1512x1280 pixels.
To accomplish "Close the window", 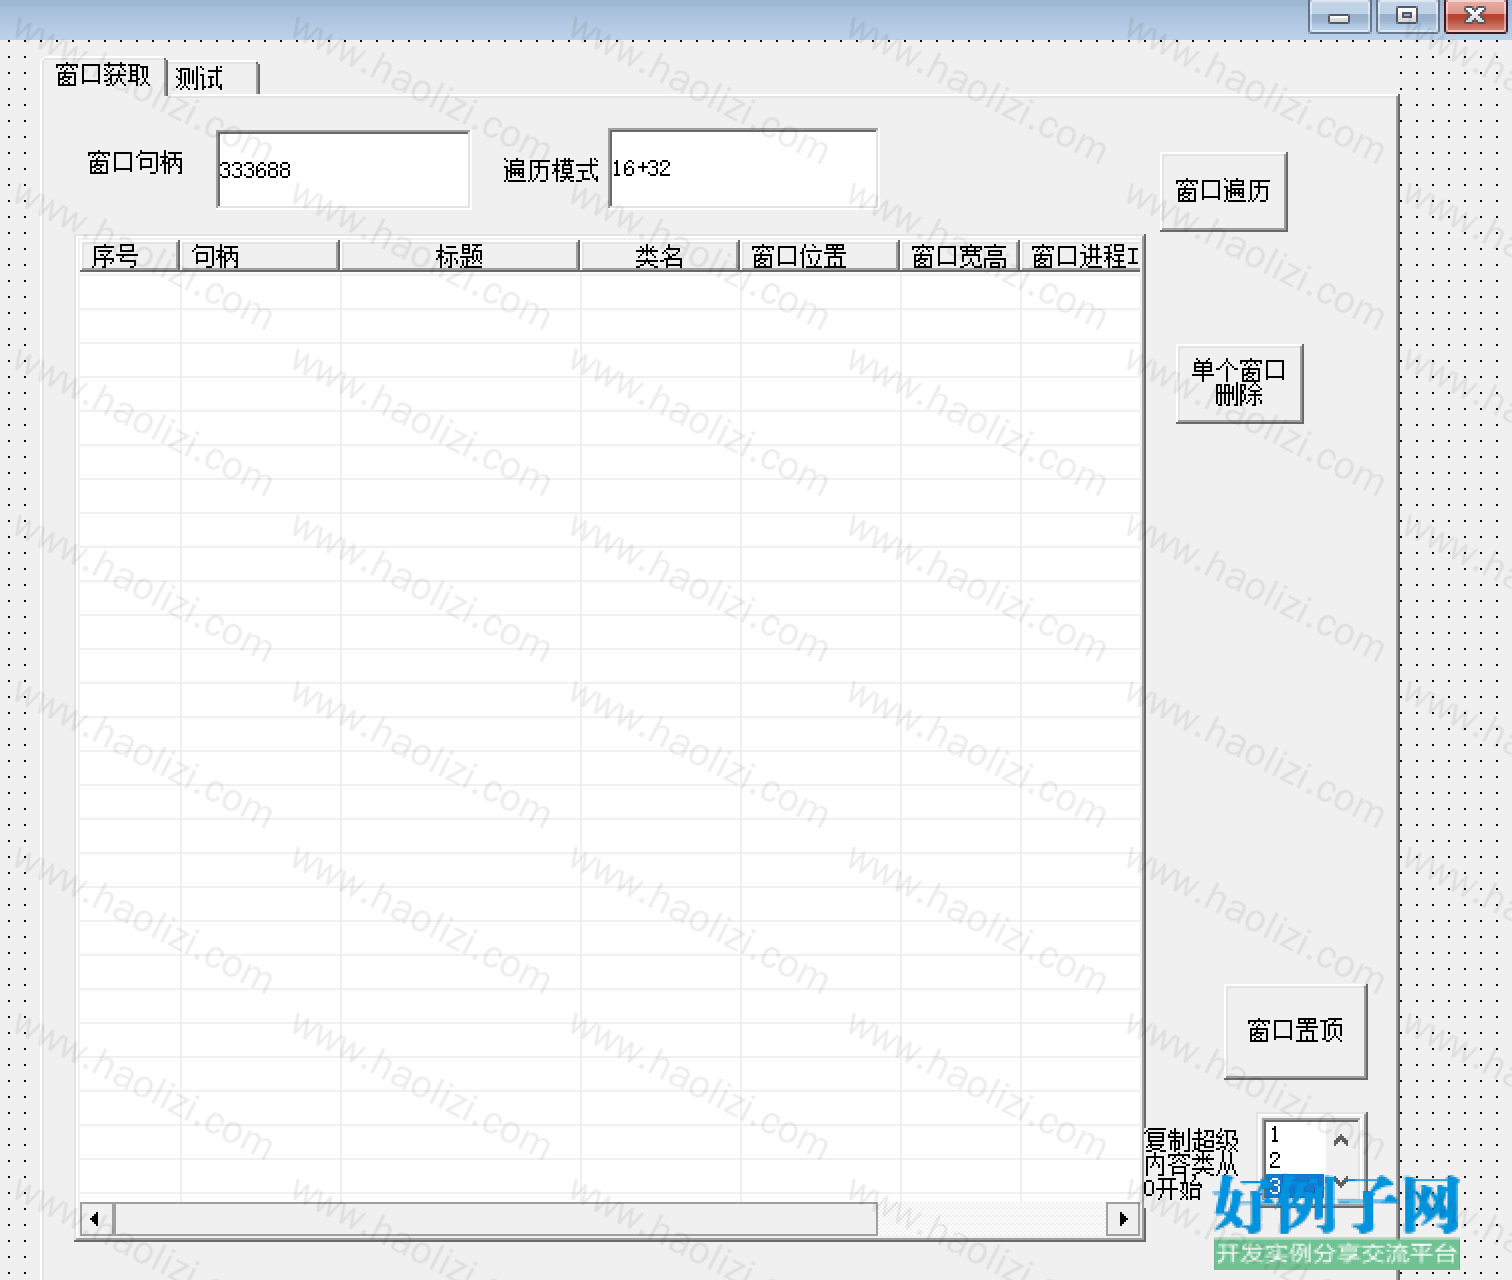I will point(1475,16).
